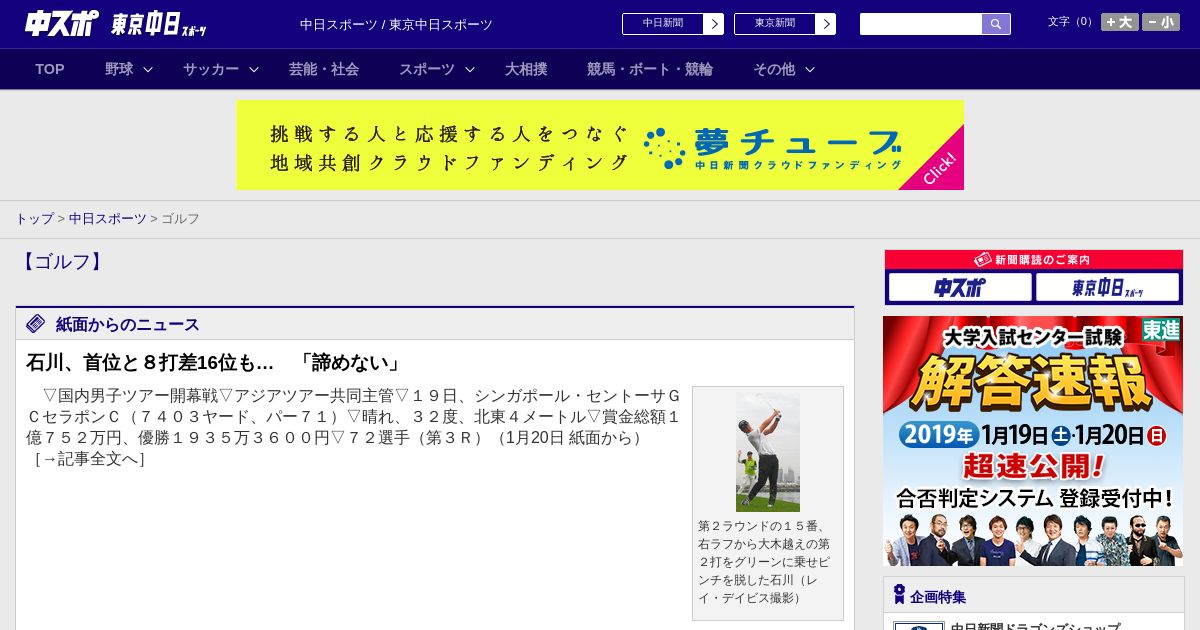The width and height of the screenshot is (1200, 630).
Task: Expand the スポーツ dropdown chevron
Action: point(470,69)
